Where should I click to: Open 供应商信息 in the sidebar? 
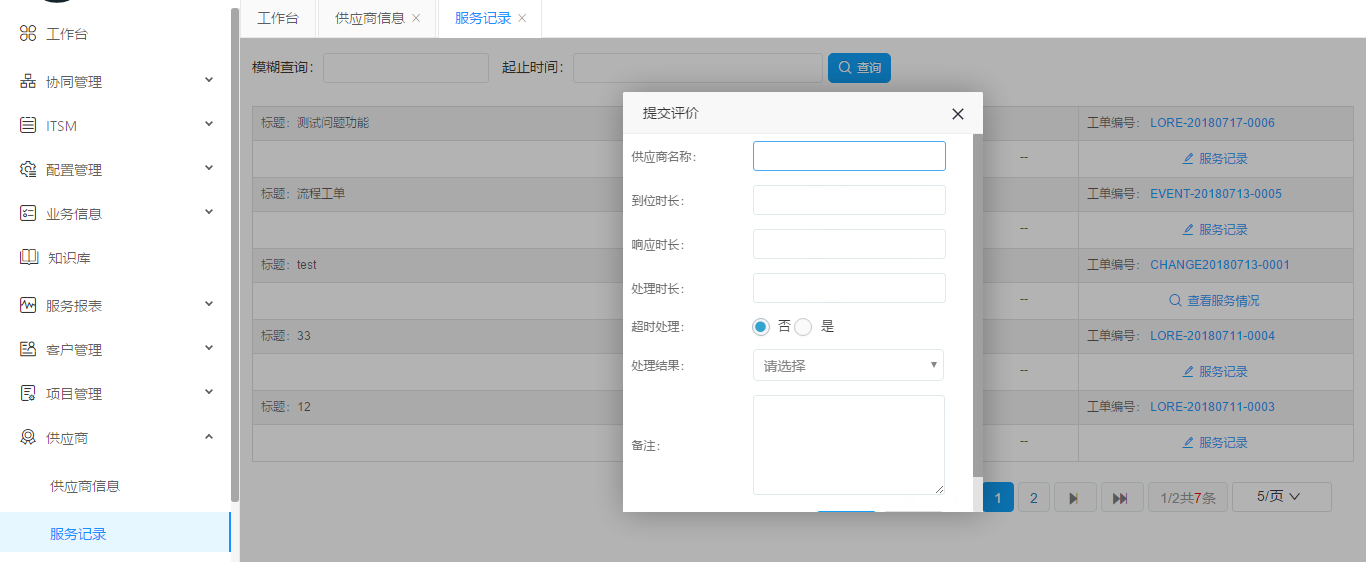pos(85,486)
